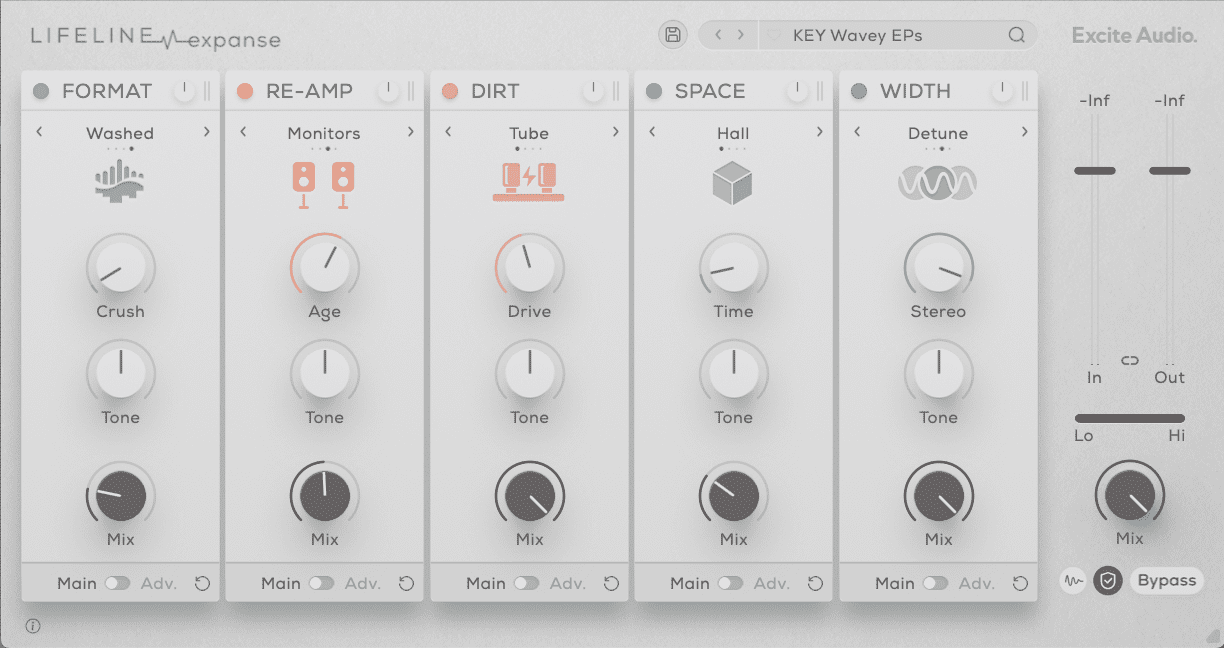Click the FORMAT Mix knob
Screen dimensions: 1224x648
pos(120,495)
